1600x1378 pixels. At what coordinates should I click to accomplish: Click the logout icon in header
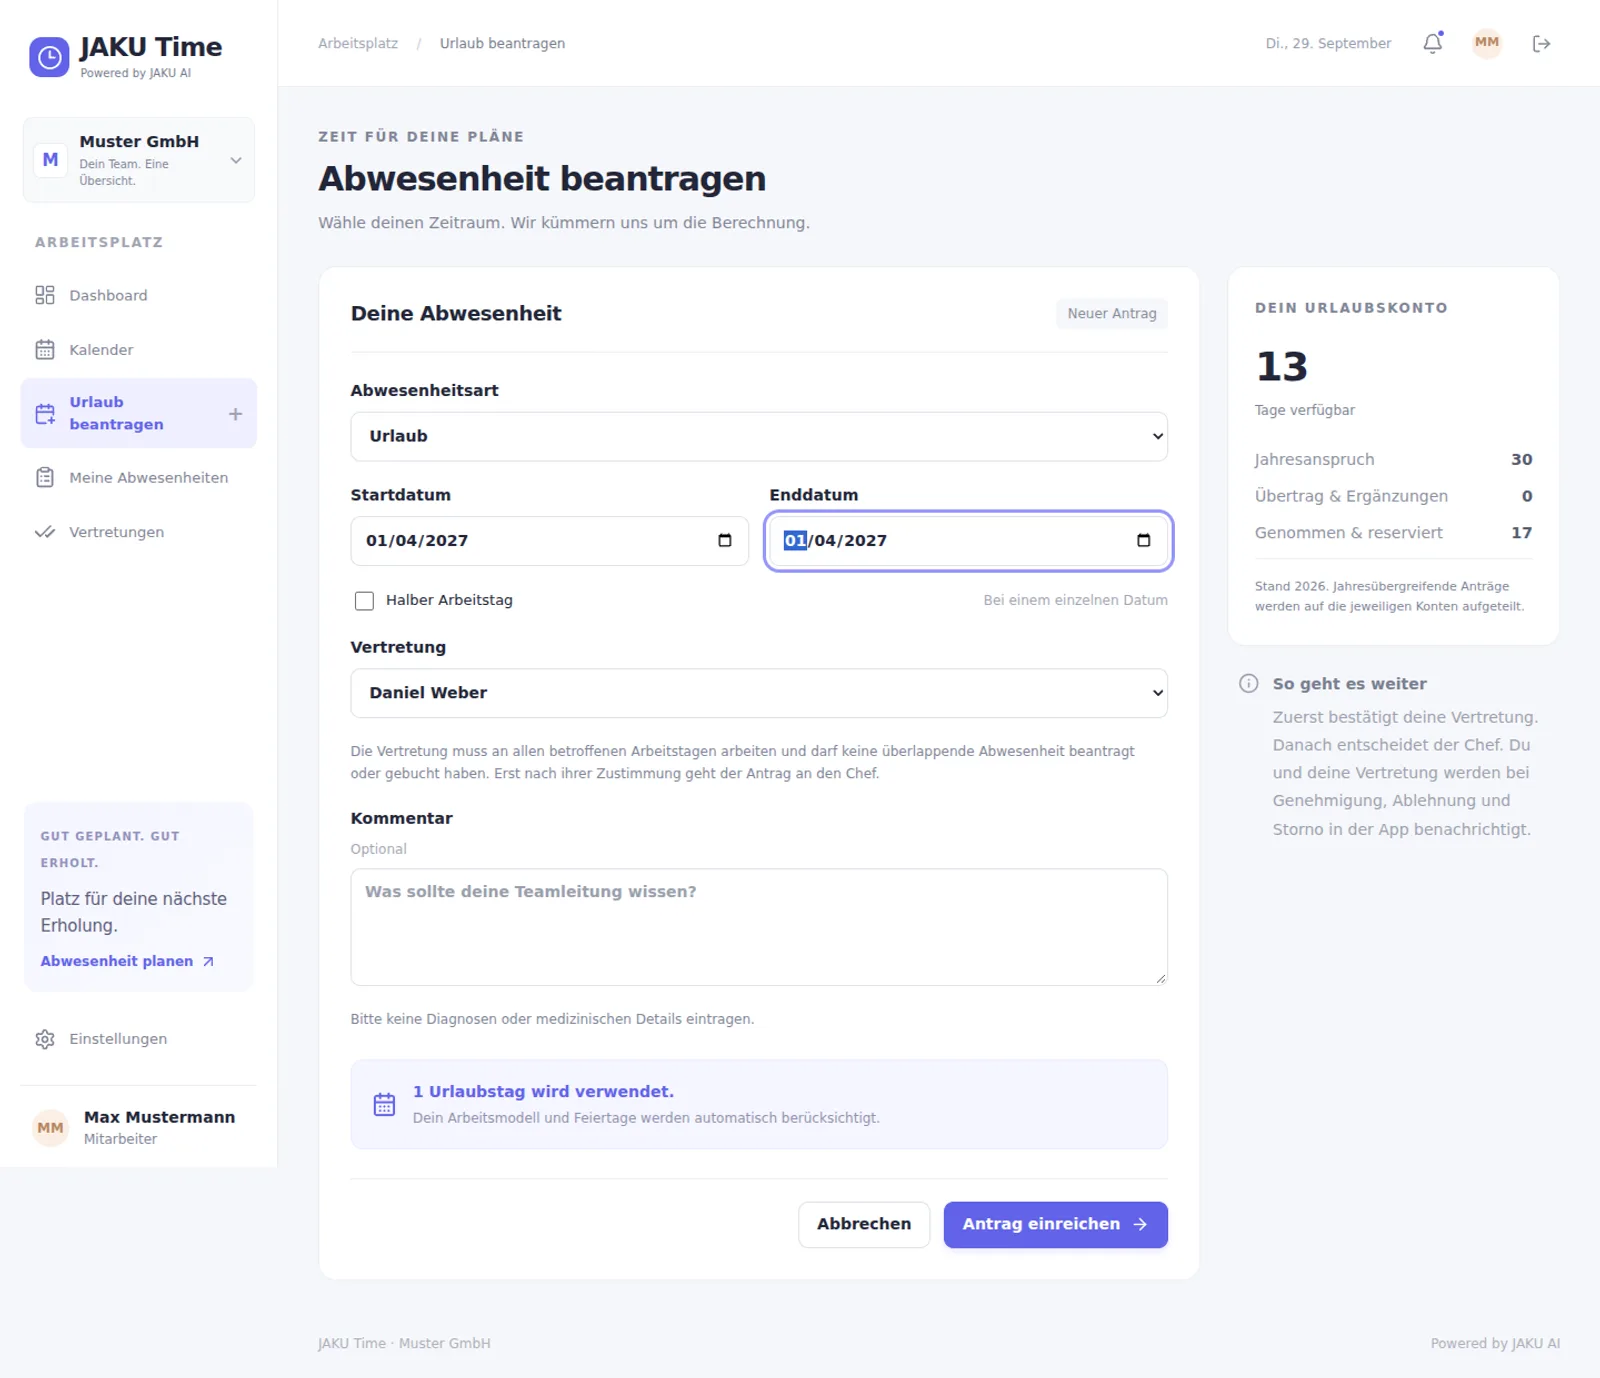coord(1541,43)
